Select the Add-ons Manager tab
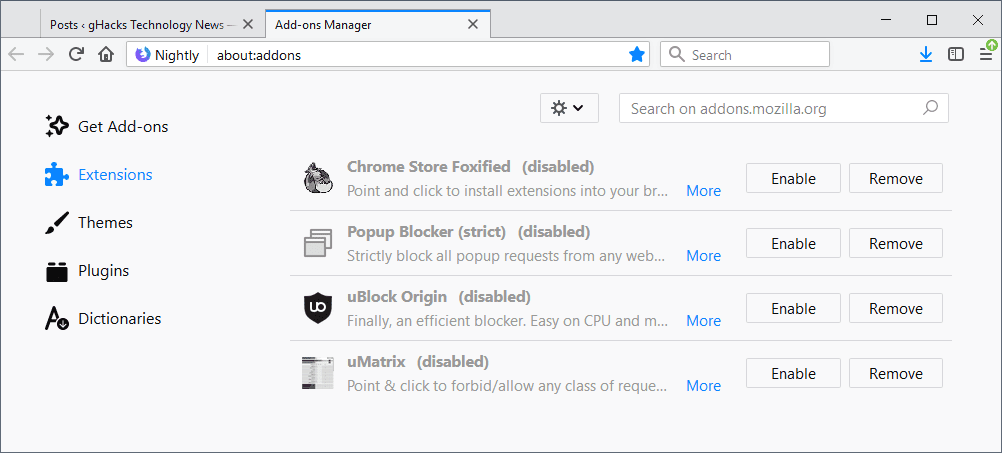Screen dimensions: 1002x453 click(378, 24)
